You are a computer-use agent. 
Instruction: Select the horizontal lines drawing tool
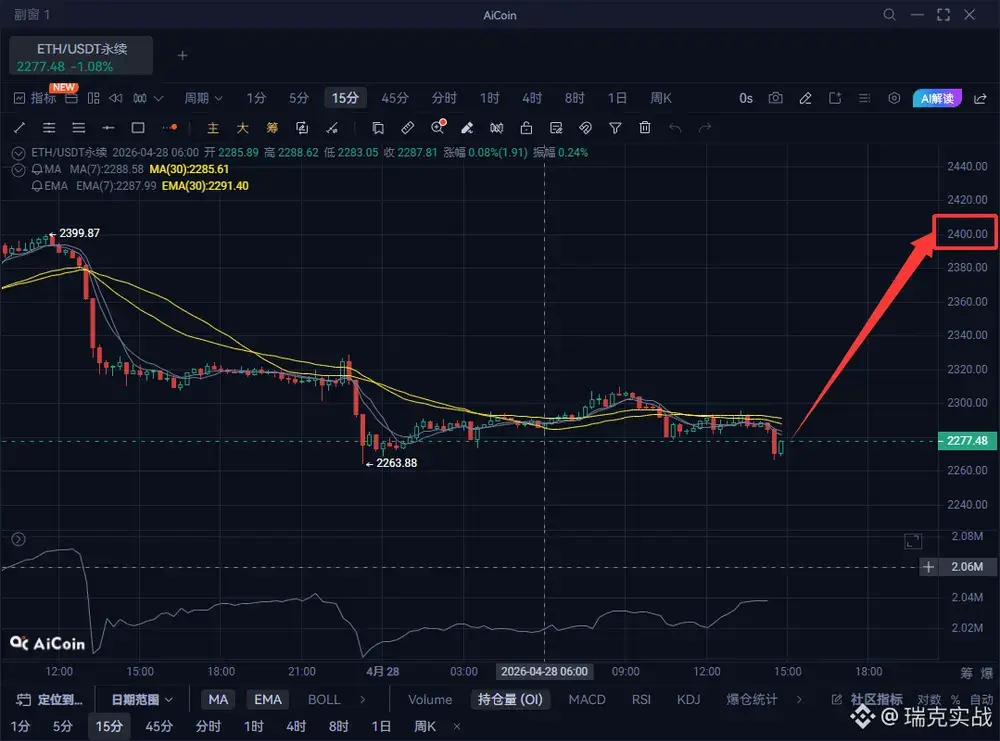pyautogui.click(x=78, y=128)
